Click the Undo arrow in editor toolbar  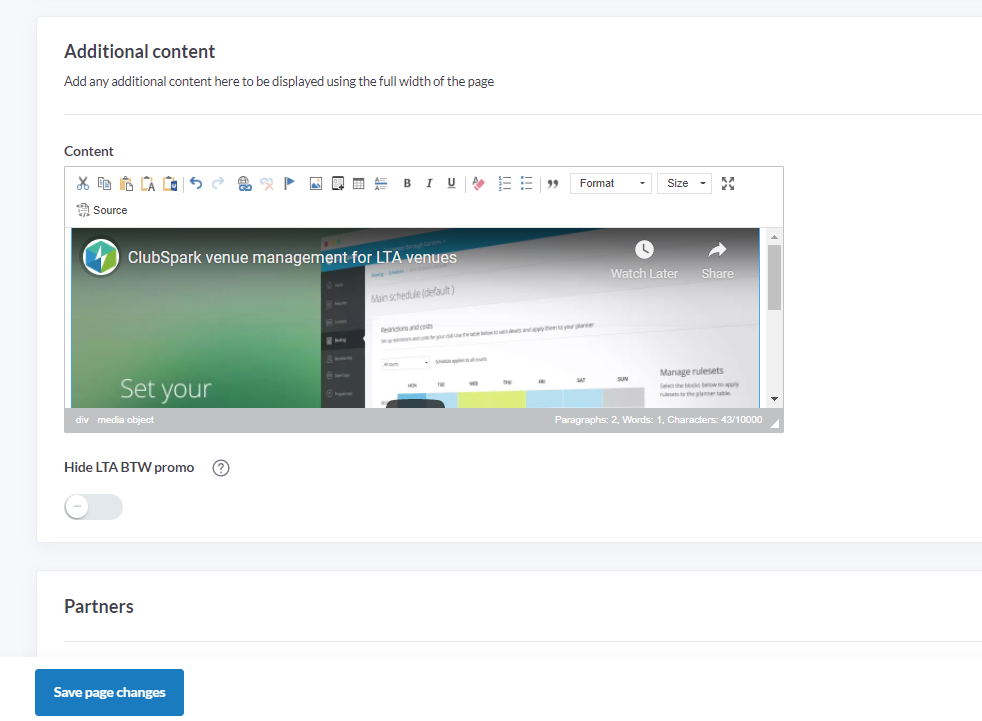(x=196, y=183)
